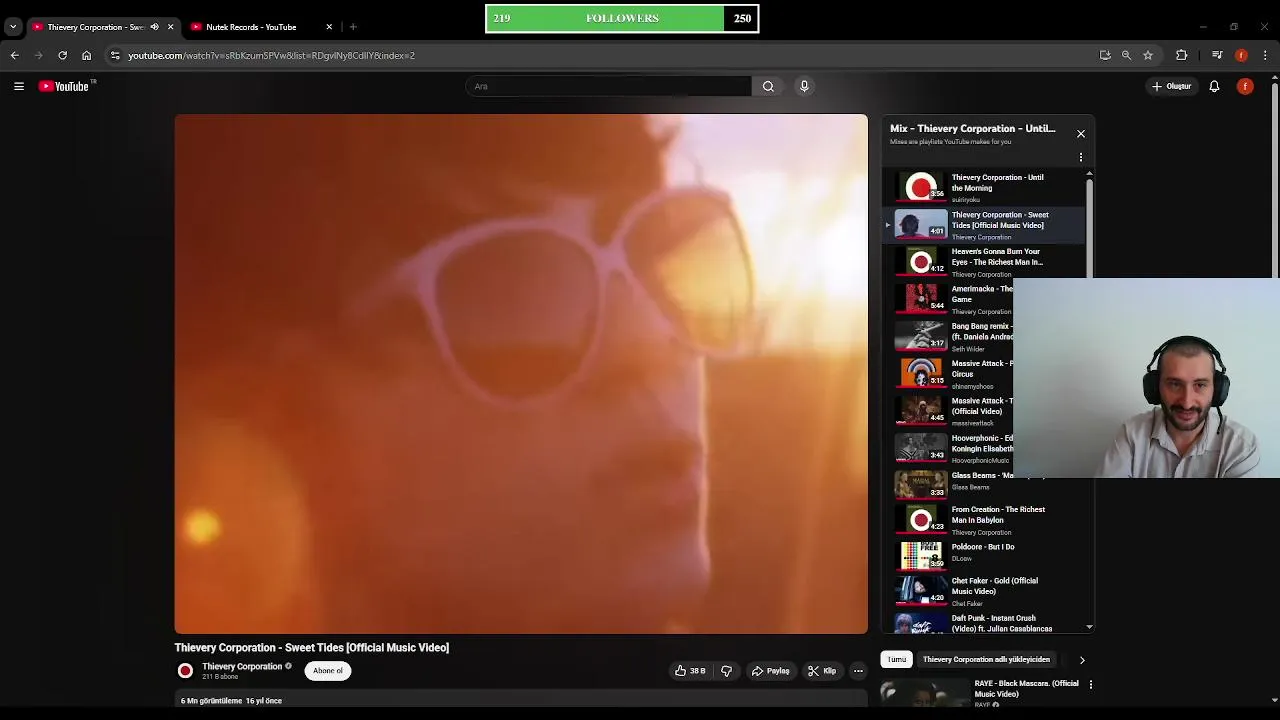
Task: Subscribe using the Abone ol button
Action: click(x=328, y=671)
